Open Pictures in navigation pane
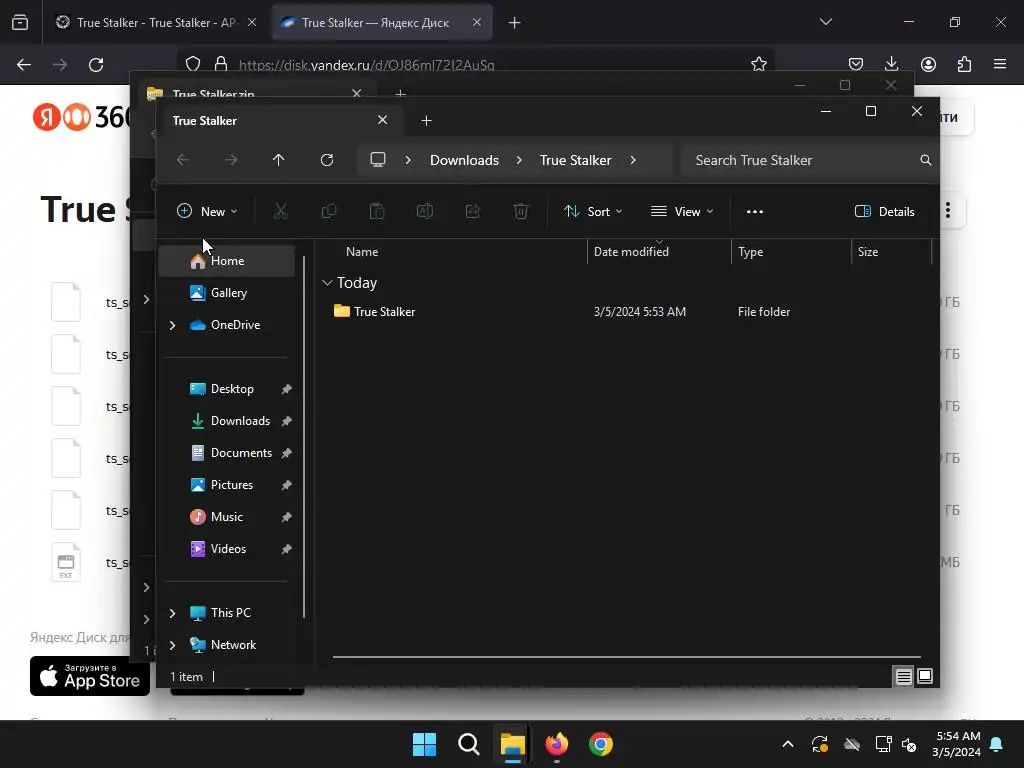 227,485
